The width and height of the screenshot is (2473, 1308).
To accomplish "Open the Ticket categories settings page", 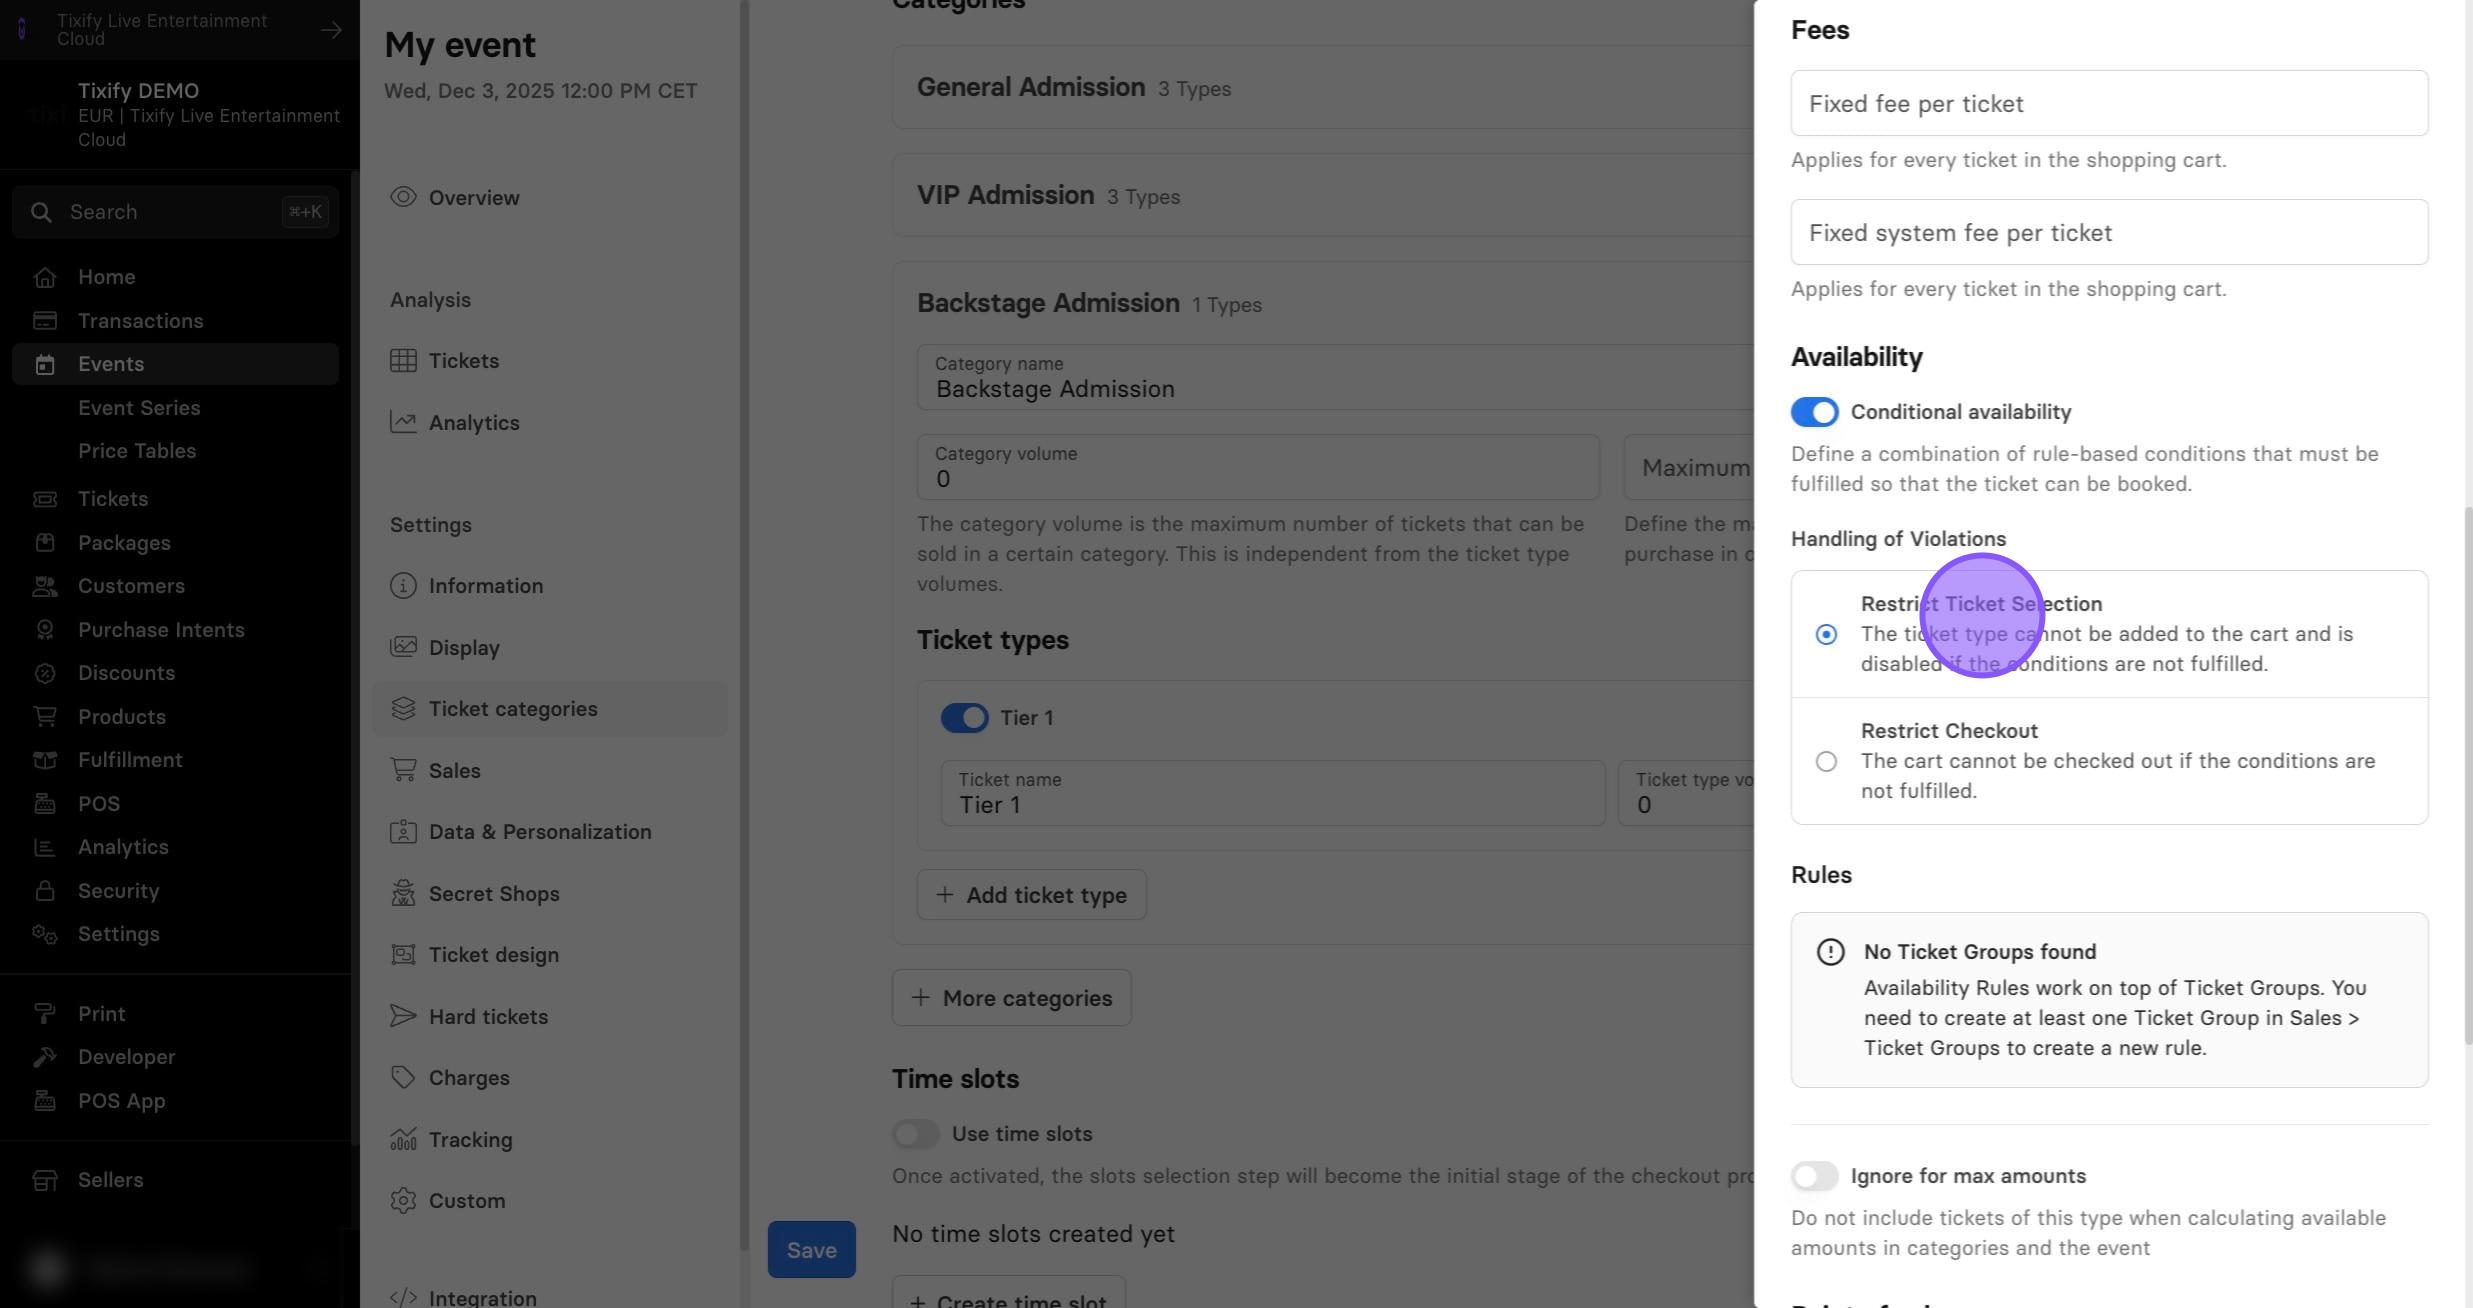I will pos(550,709).
